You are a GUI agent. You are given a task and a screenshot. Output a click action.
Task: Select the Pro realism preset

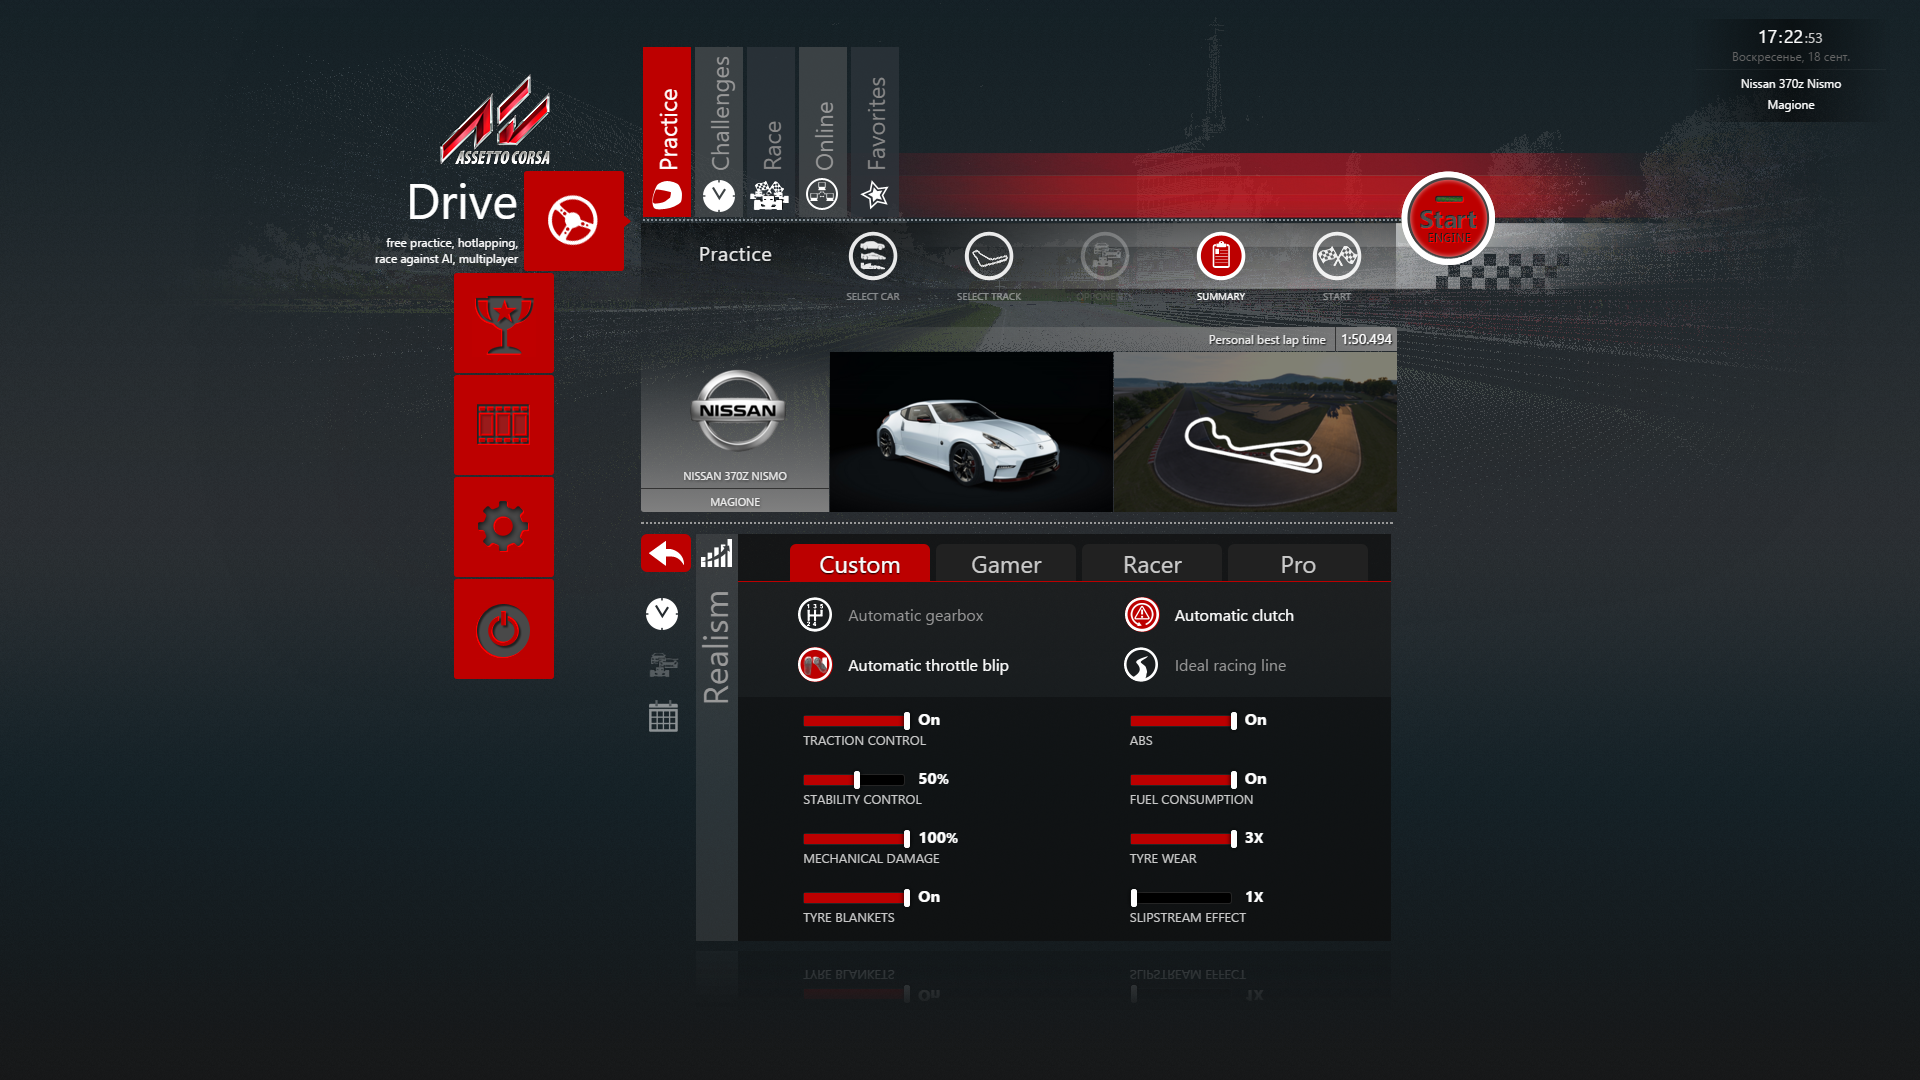point(1298,564)
